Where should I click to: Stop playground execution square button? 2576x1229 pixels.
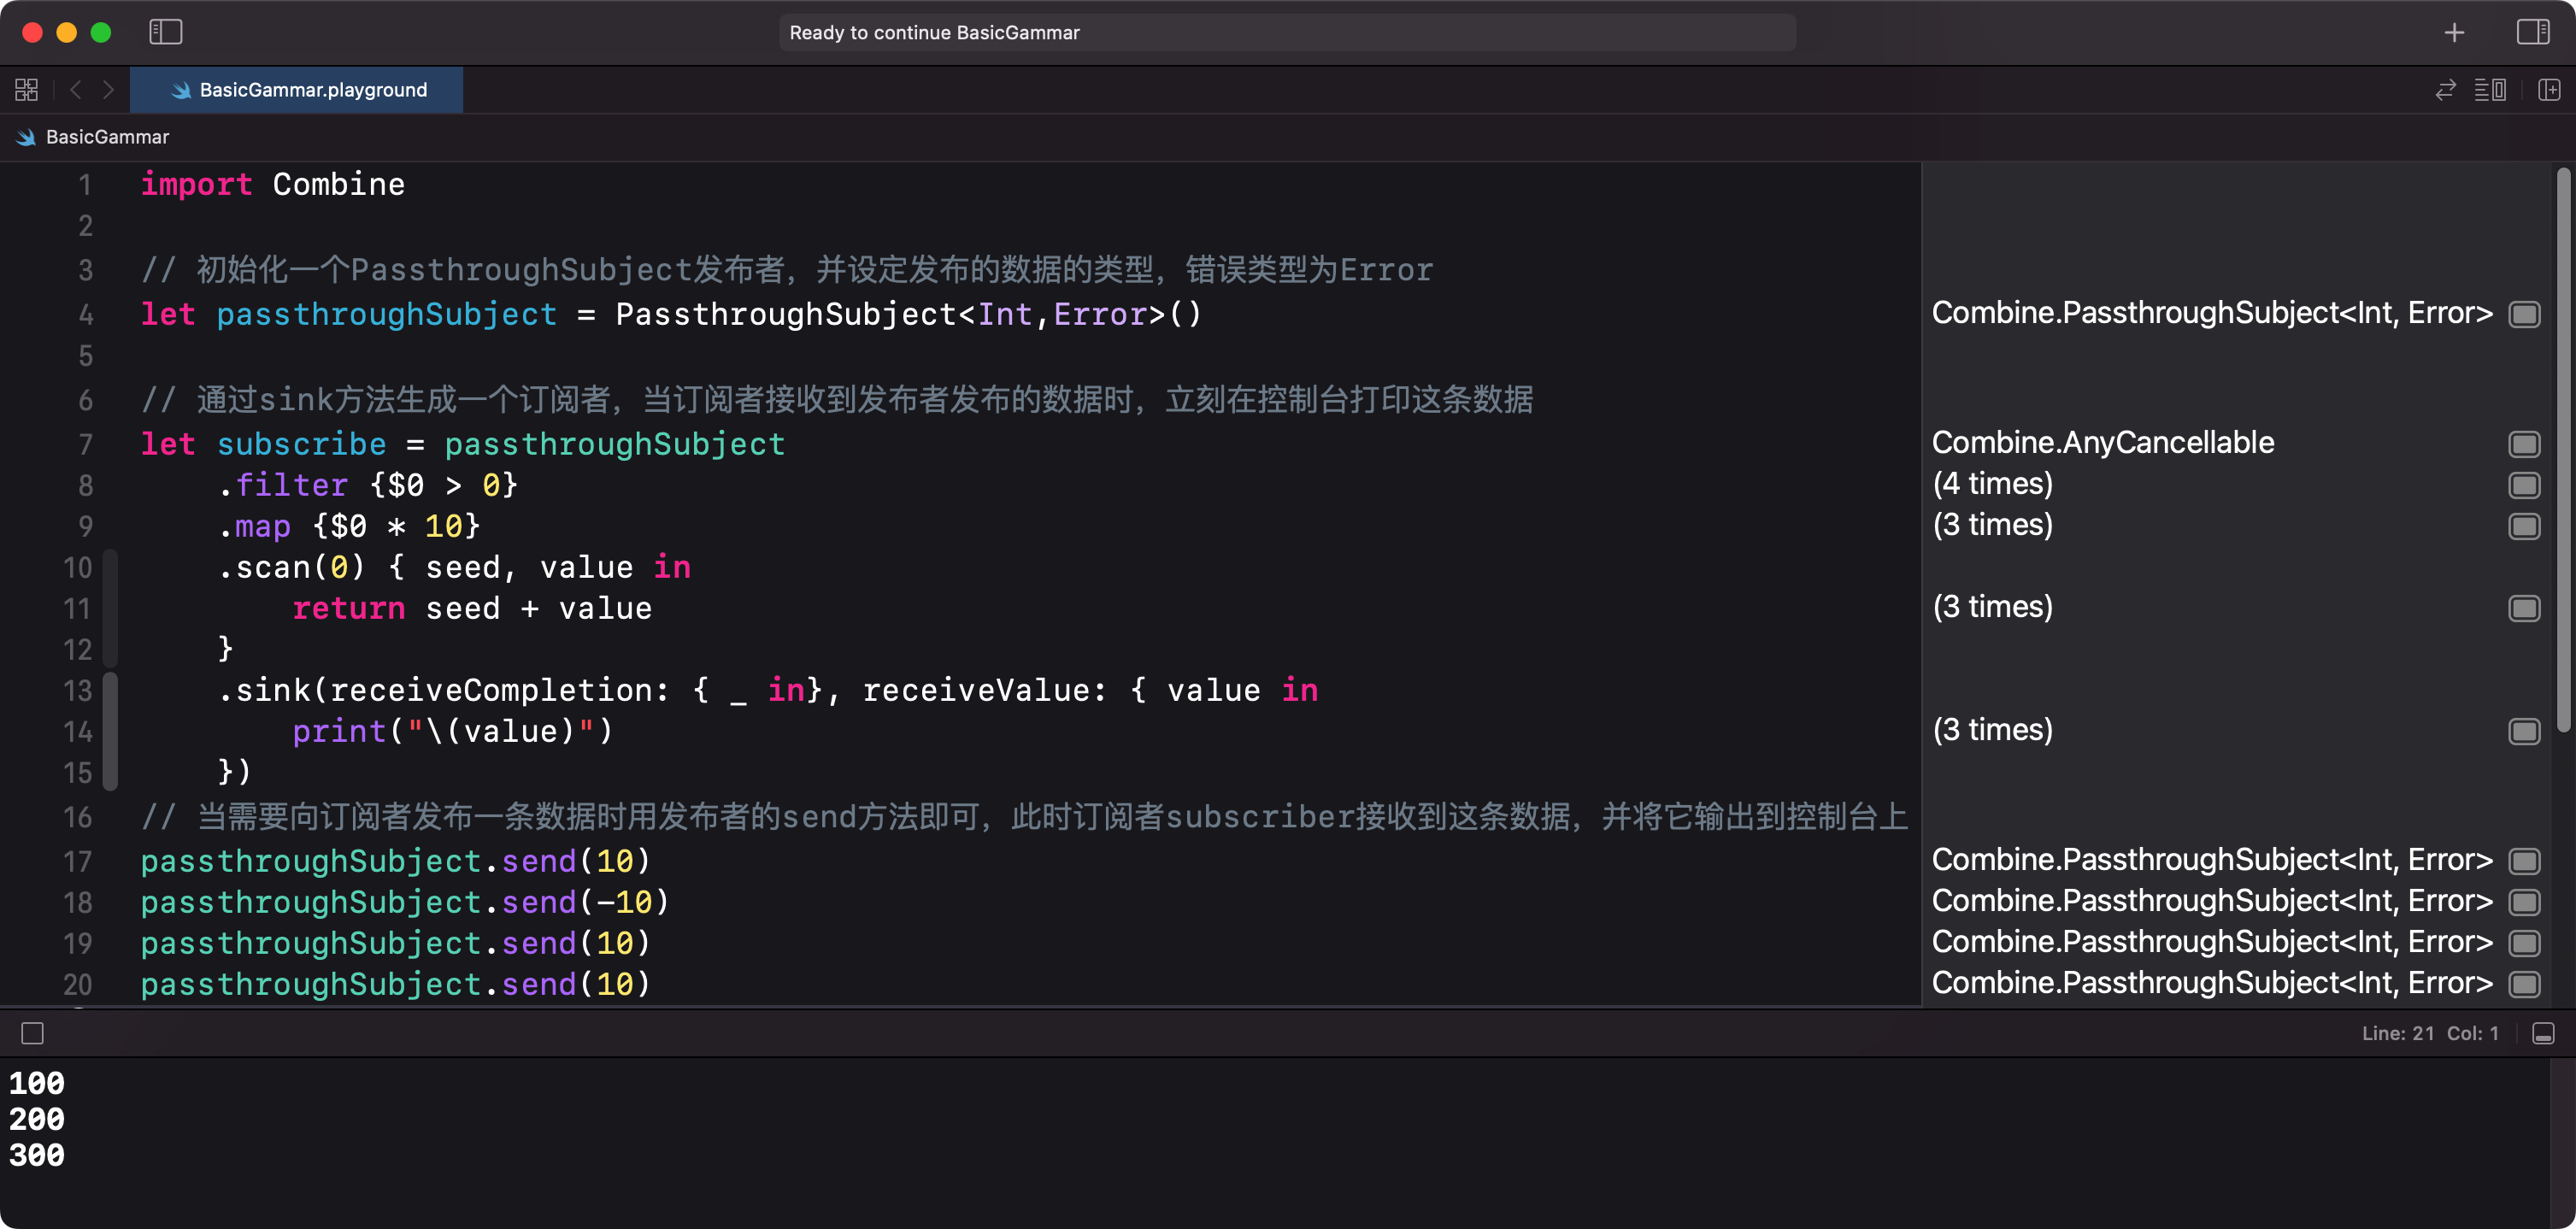33,1033
